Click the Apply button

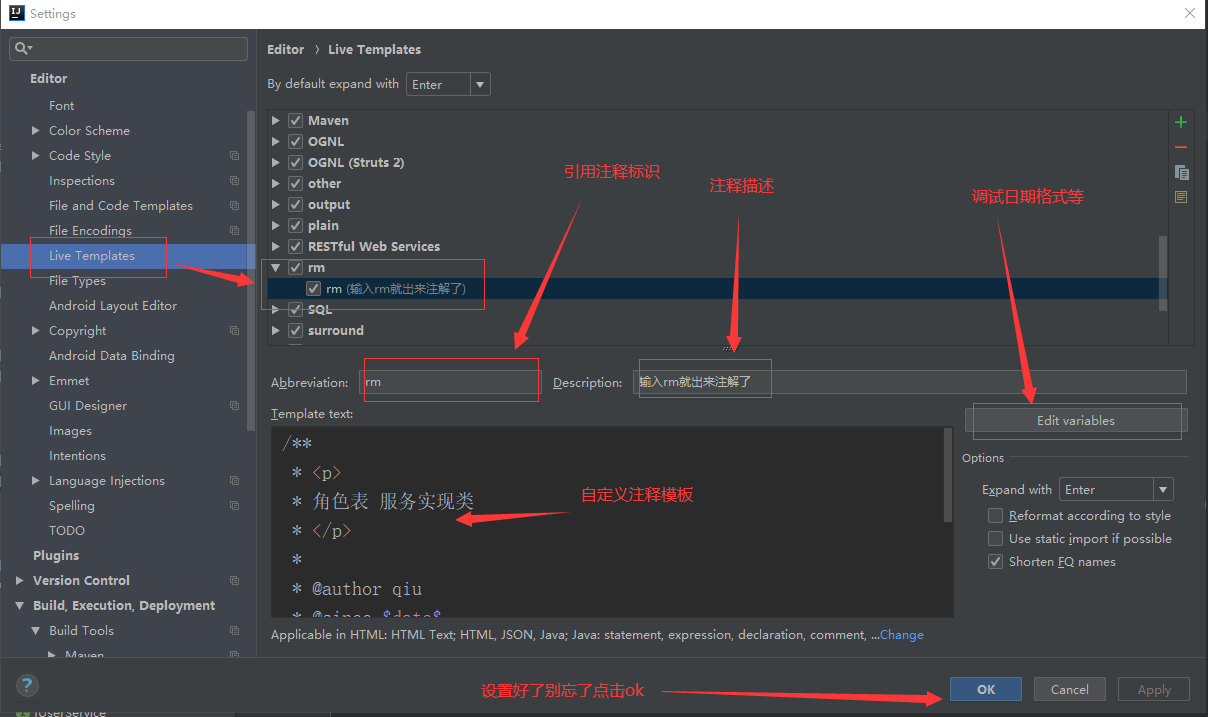coord(1154,689)
